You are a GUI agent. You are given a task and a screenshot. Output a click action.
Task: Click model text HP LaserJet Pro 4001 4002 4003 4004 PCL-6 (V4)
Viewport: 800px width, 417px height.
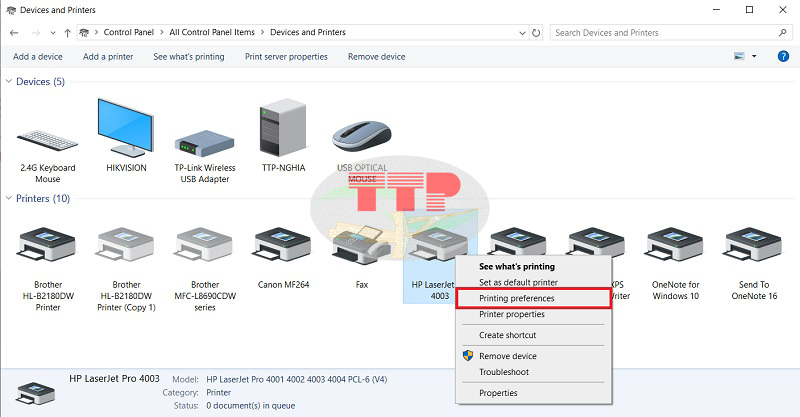point(296,379)
